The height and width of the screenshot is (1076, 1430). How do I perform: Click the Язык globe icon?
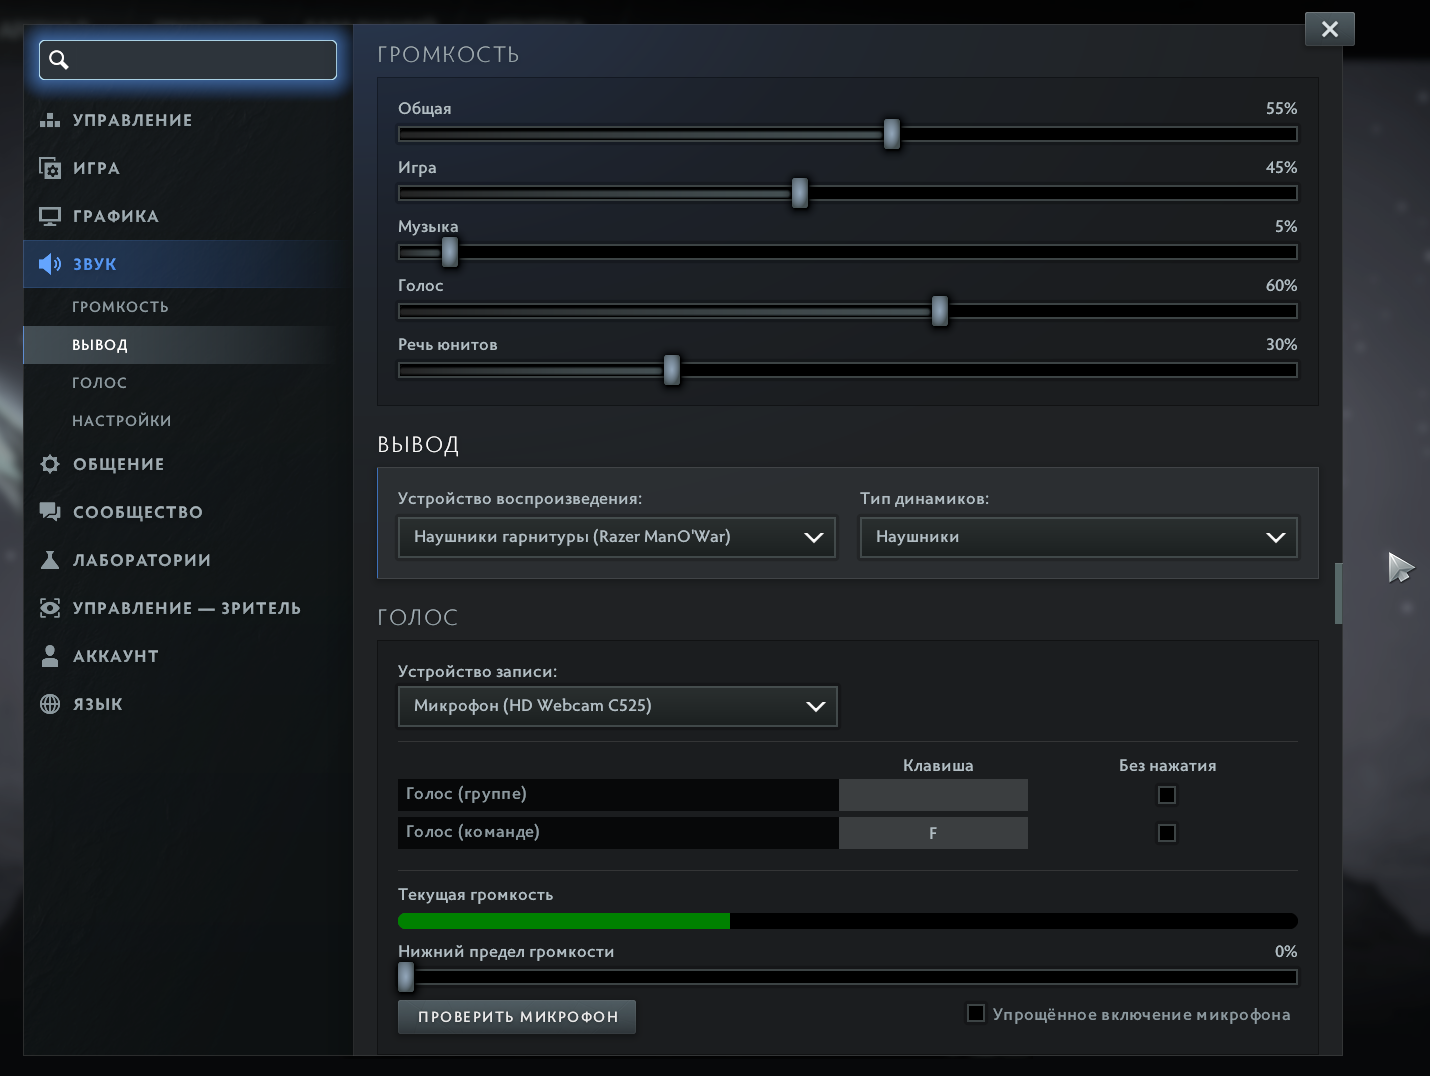[x=50, y=704]
